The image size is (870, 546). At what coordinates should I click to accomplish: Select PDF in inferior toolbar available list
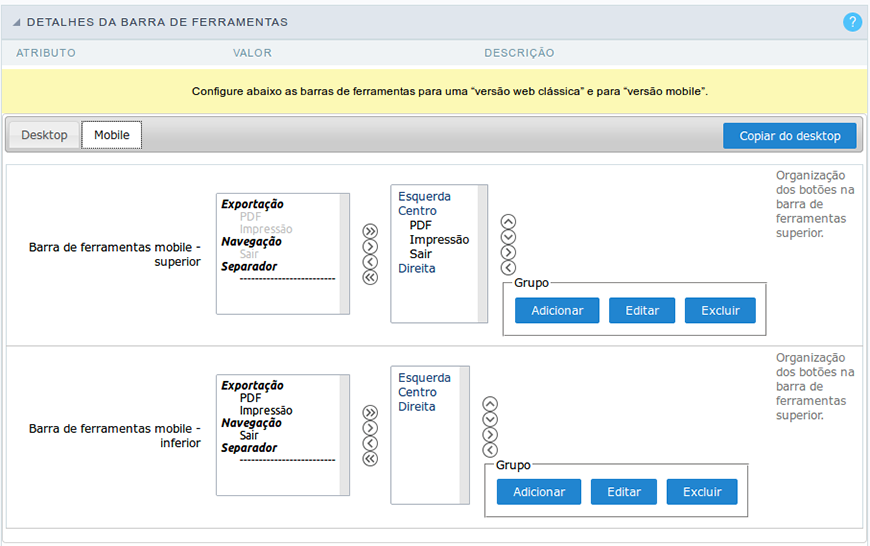250,398
